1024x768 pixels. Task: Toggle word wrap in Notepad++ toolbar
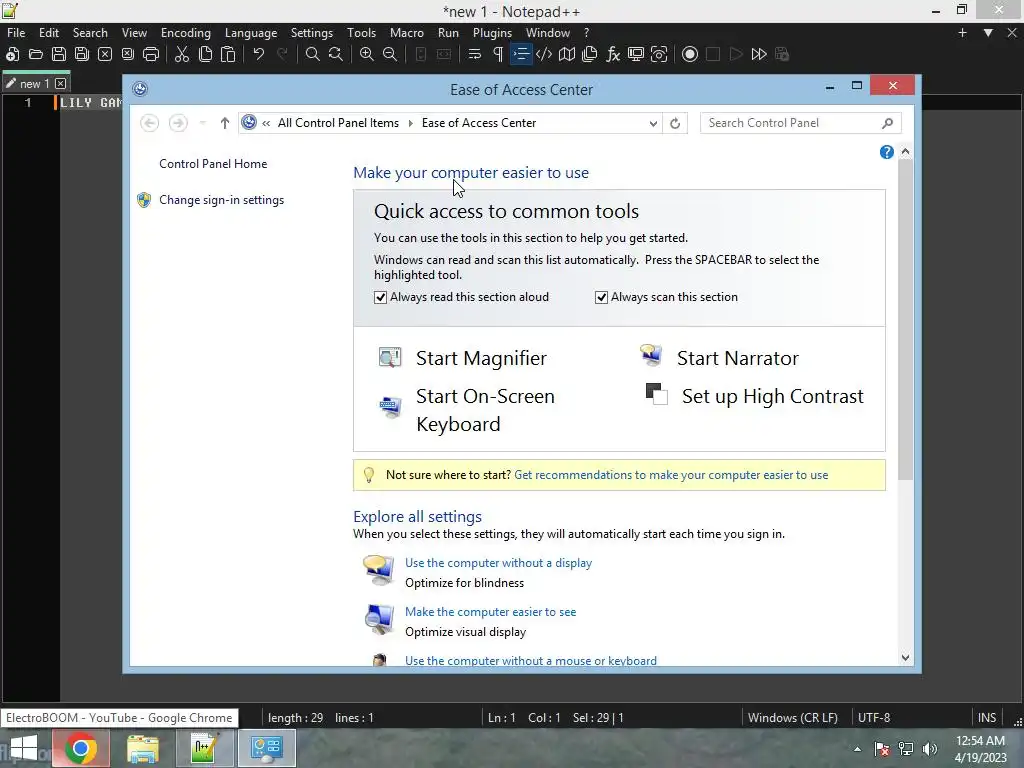475,54
